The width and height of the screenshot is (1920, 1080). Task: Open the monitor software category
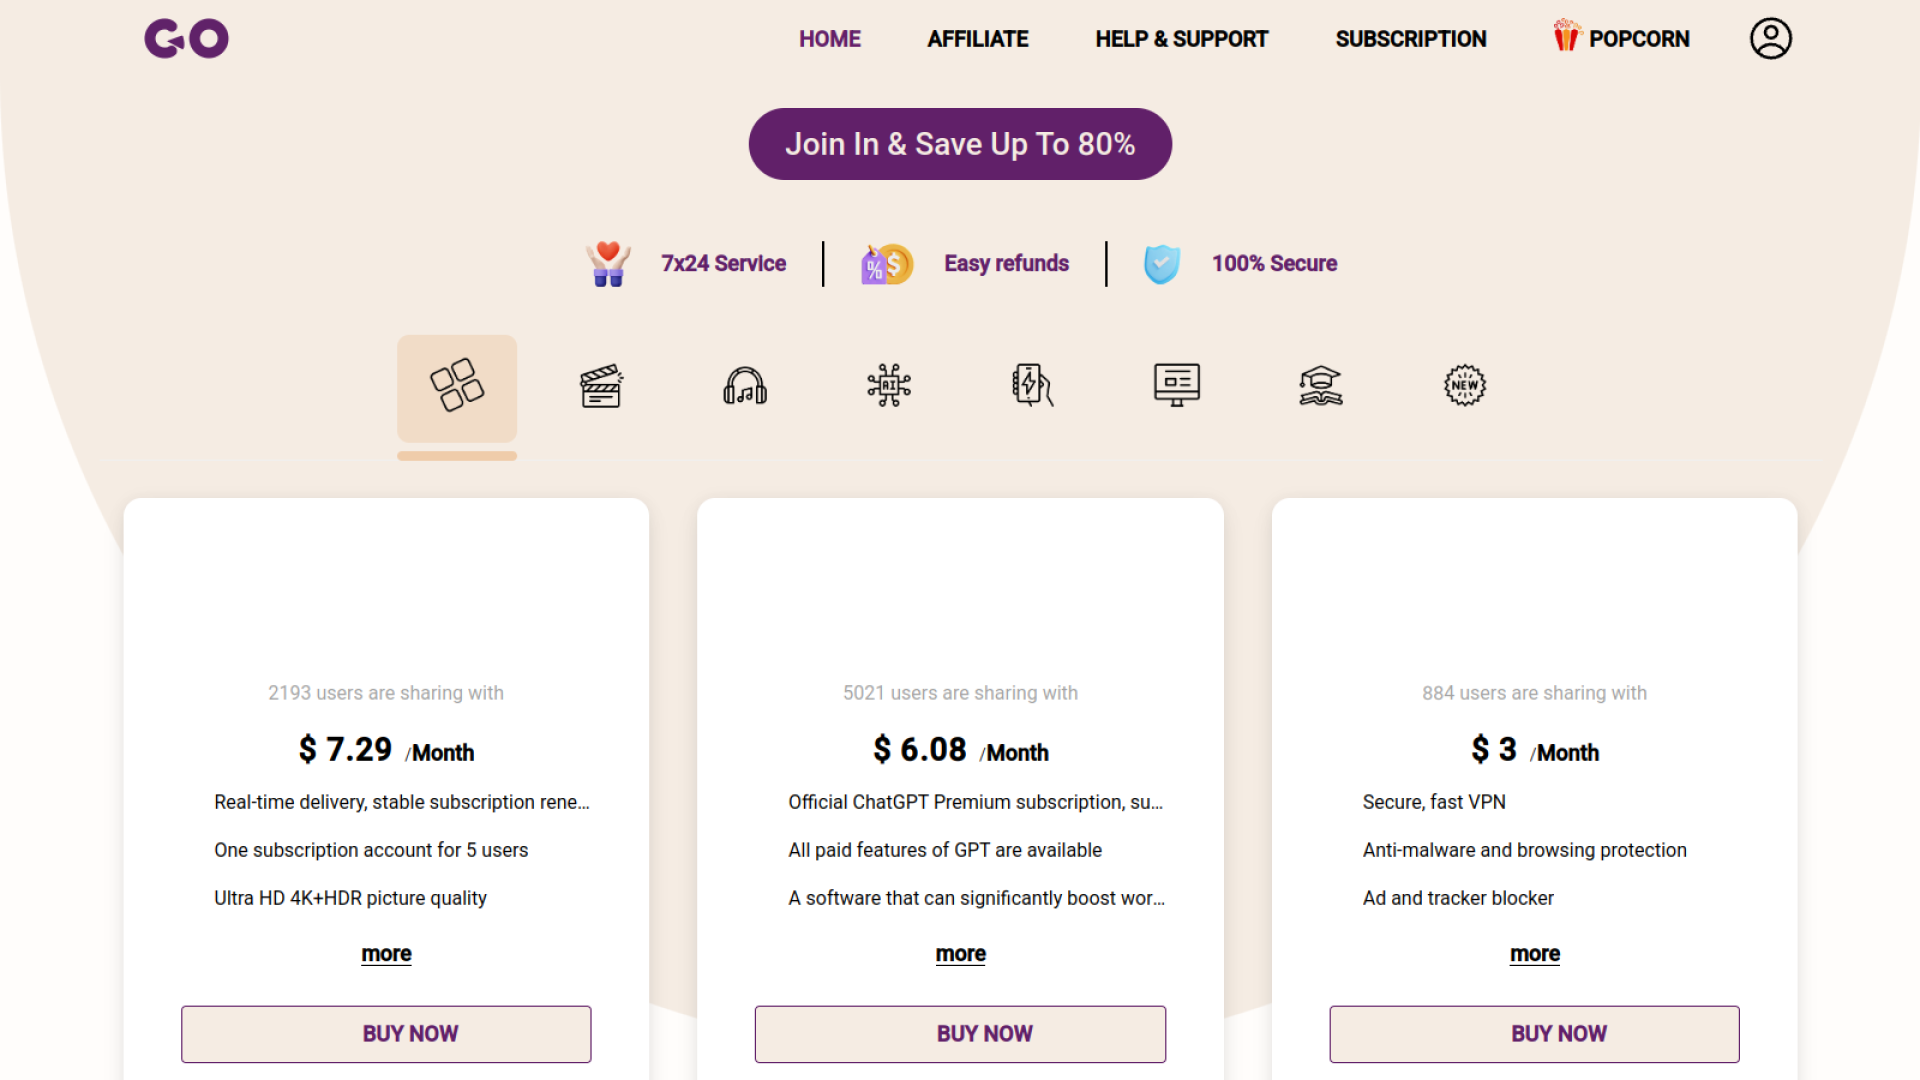coord(1177,386)
